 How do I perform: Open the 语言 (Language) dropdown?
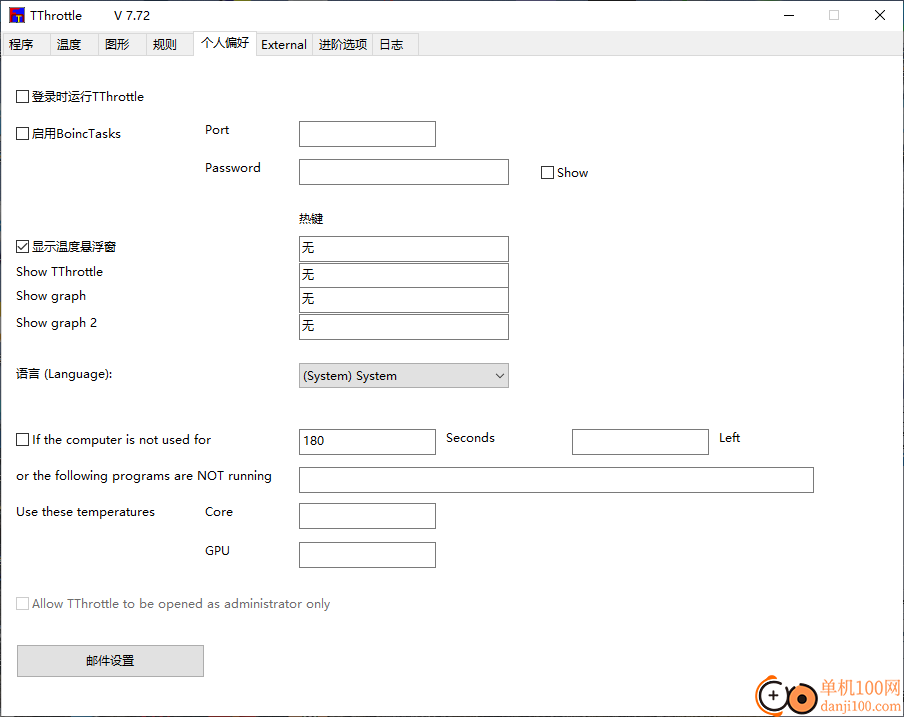[404, 375]
